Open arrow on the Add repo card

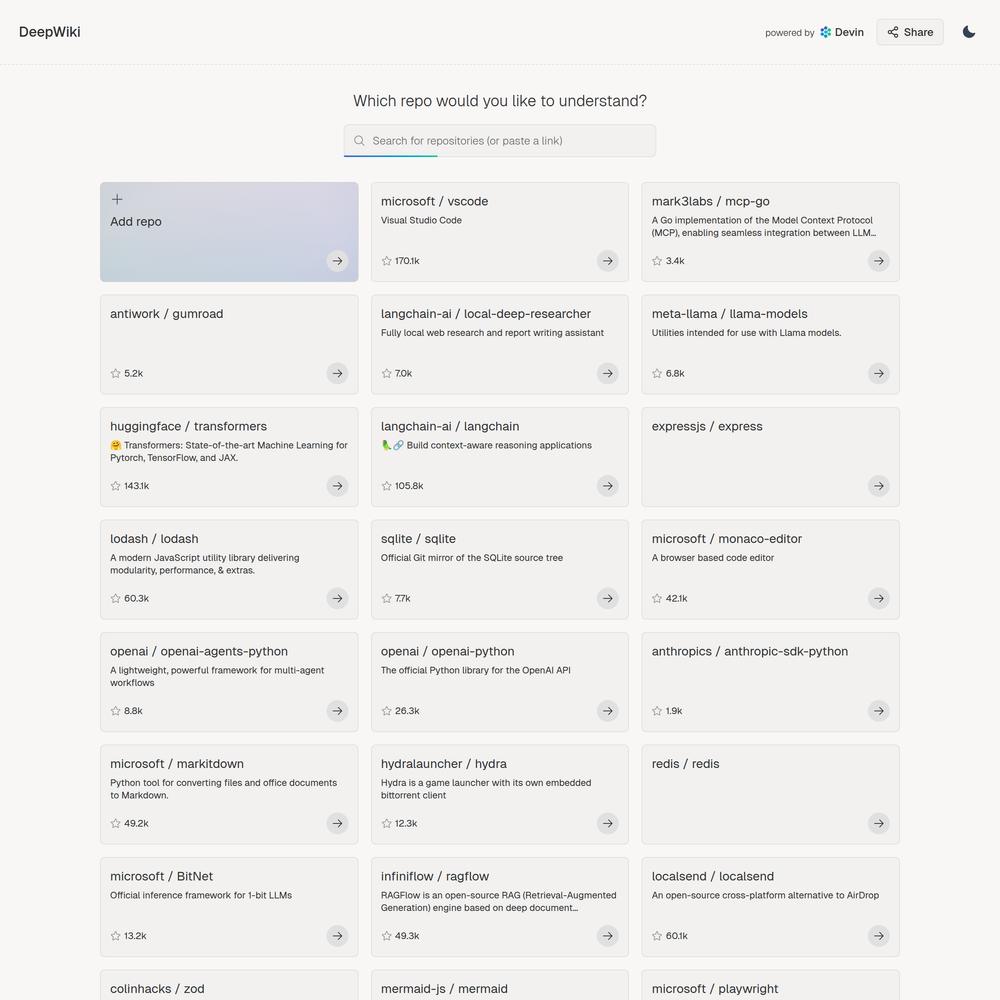[337, 261]
